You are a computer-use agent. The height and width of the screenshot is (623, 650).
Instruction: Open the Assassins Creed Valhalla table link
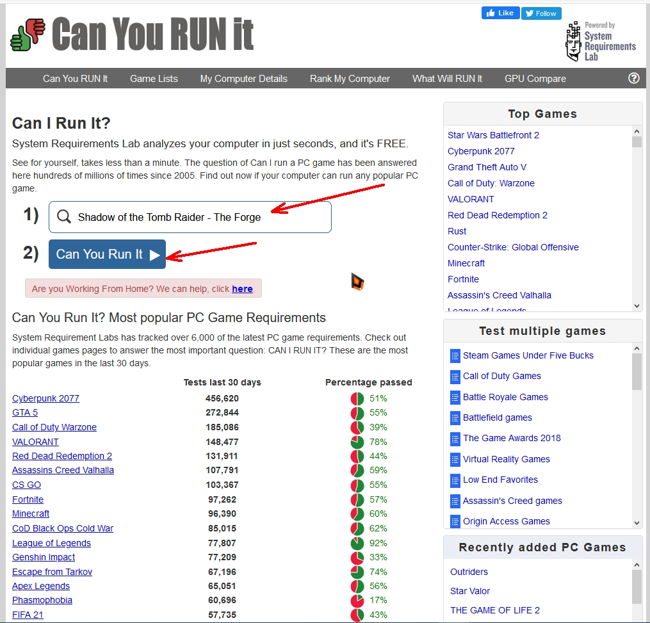[x=63, y=470]
